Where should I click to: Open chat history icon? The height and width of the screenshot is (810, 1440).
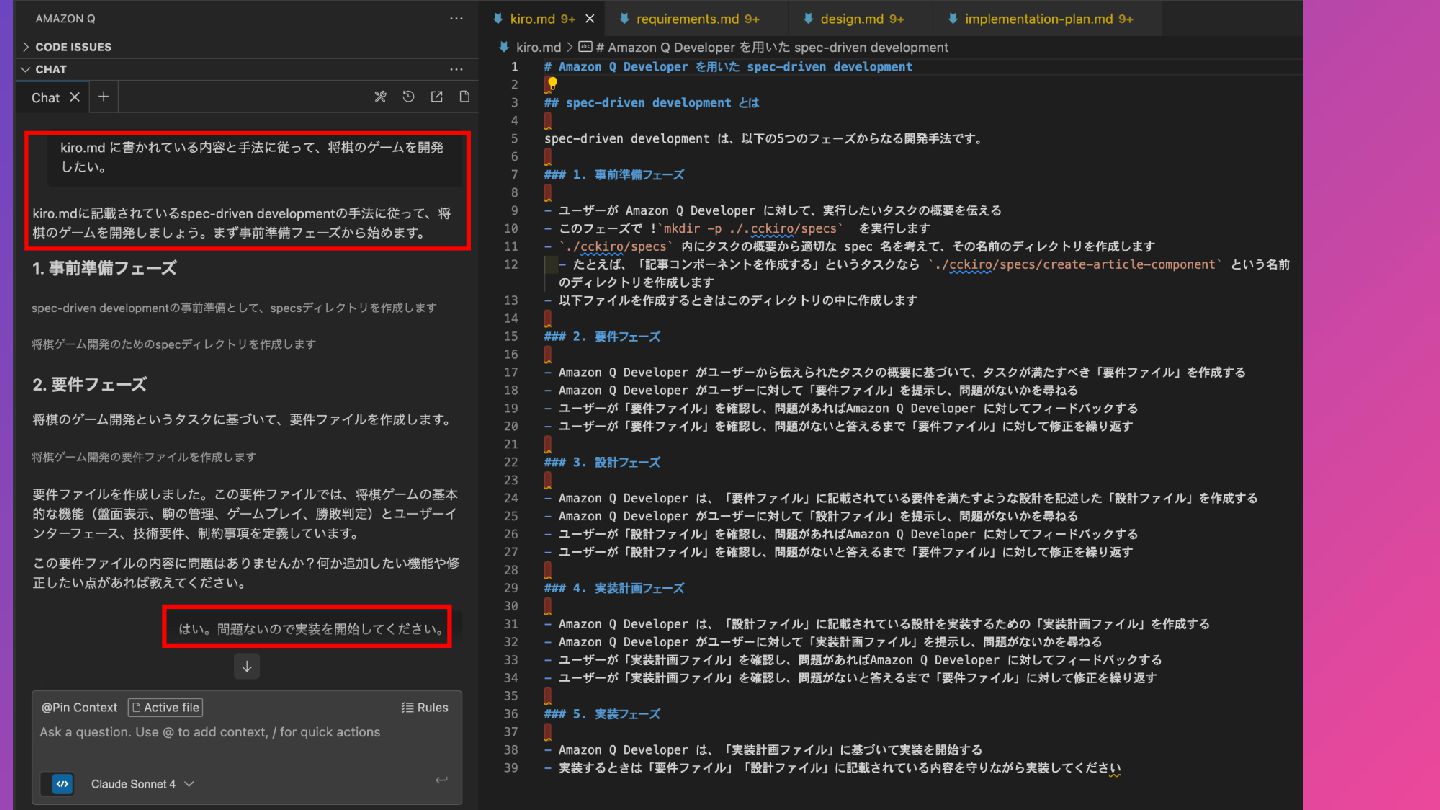pyautogui.click(x=408, y=97)
